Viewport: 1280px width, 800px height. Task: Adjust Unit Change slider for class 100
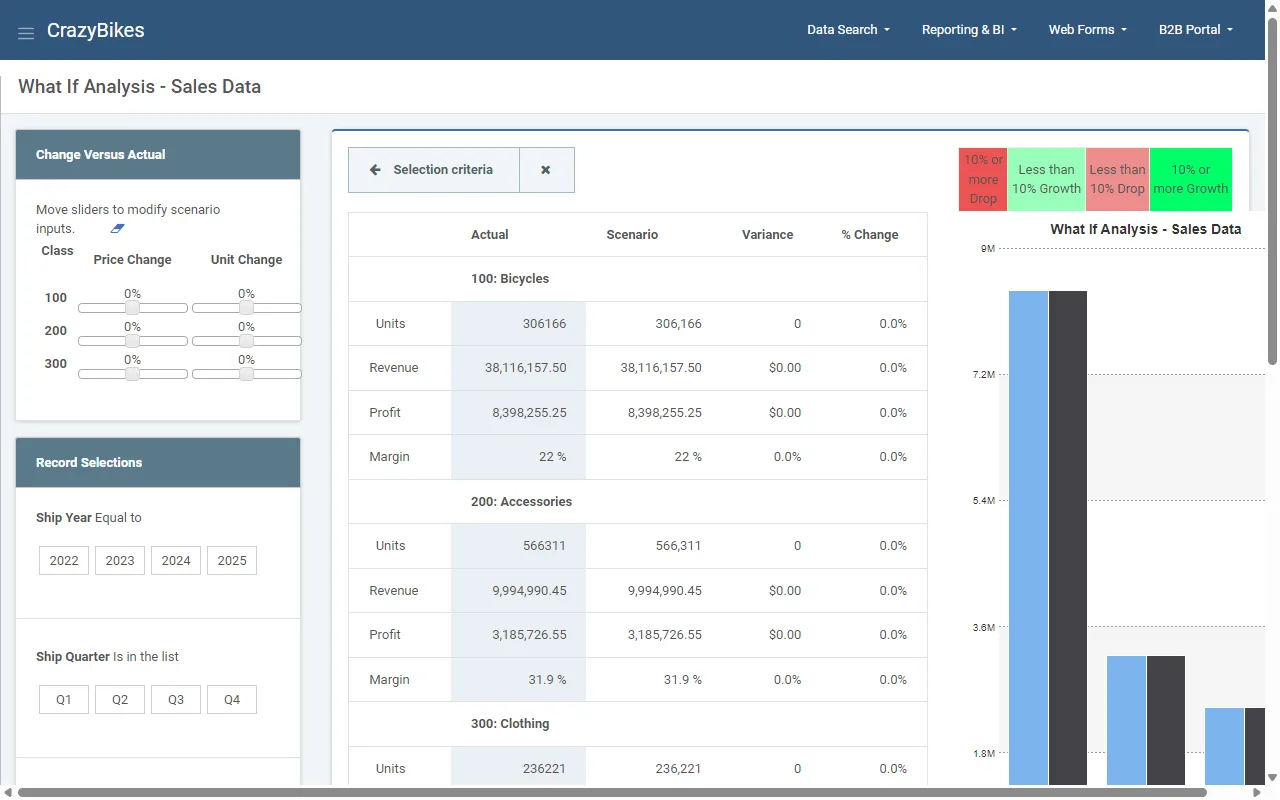[x=247, y=308]
